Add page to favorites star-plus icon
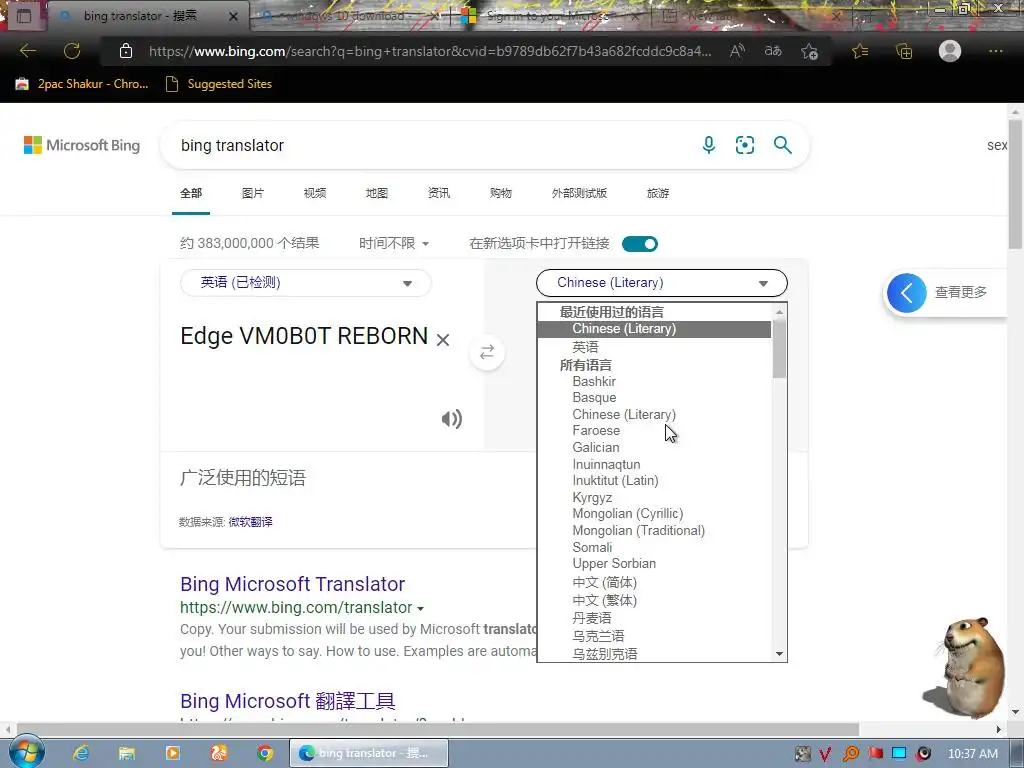Viewport: 1024px width, 768px height. click(810, 51)
